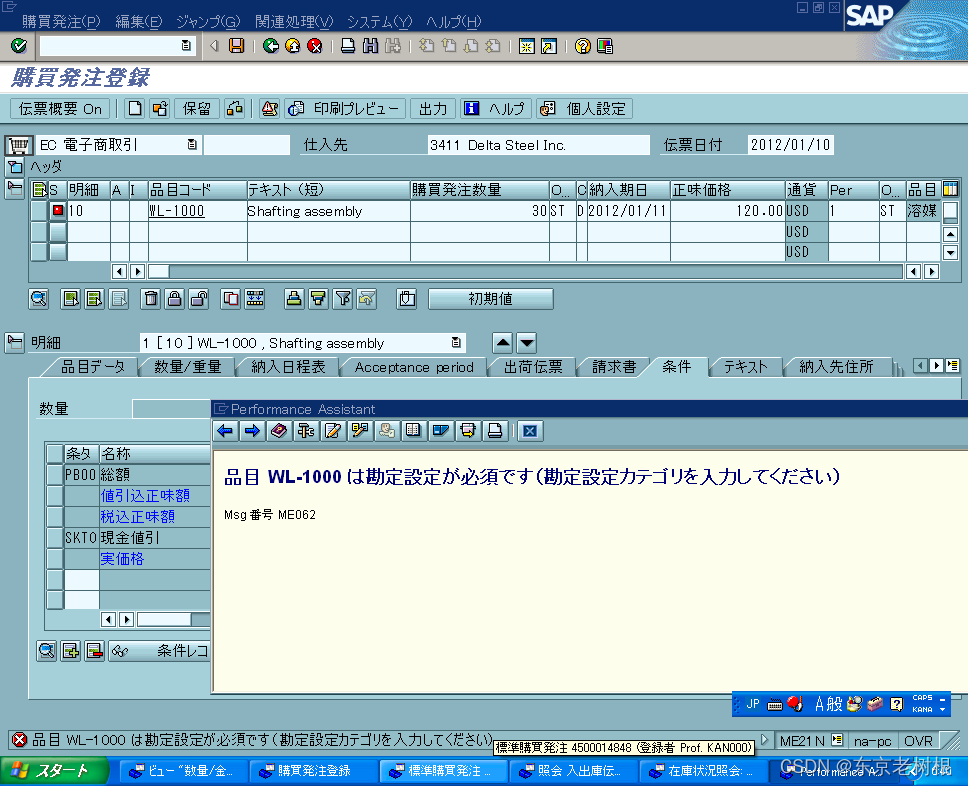This screenshot has width=968, height=786.
Task: Open the tab list menu at the right of the tabs
Action: click(953, 366)
